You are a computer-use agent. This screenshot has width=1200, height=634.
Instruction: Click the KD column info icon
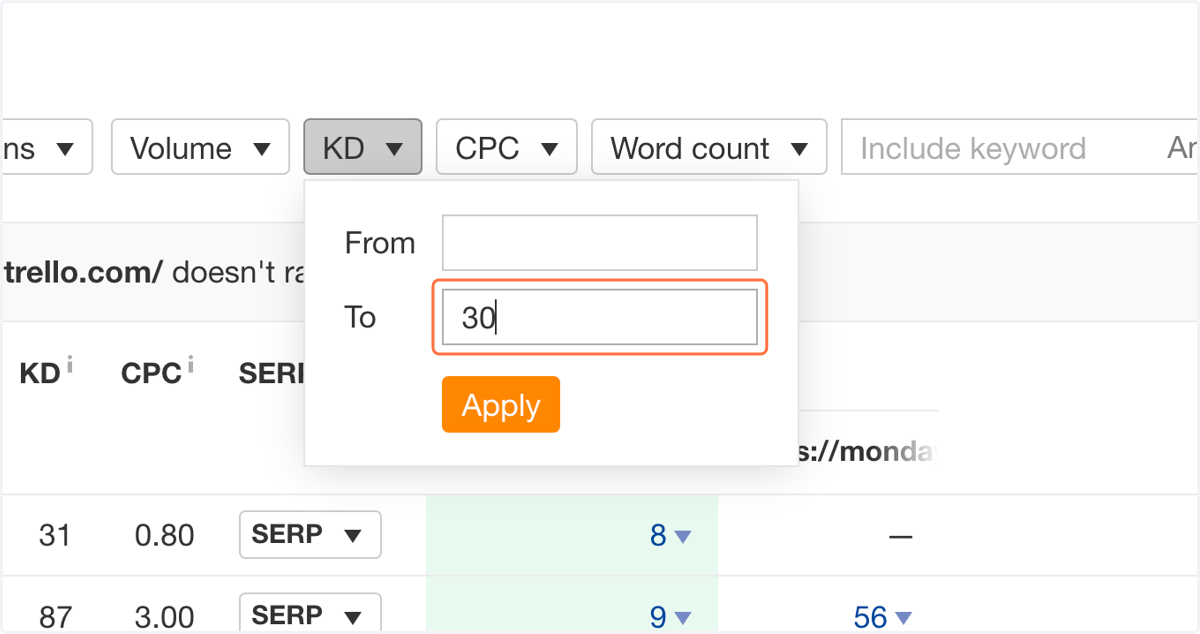(70, 367)
